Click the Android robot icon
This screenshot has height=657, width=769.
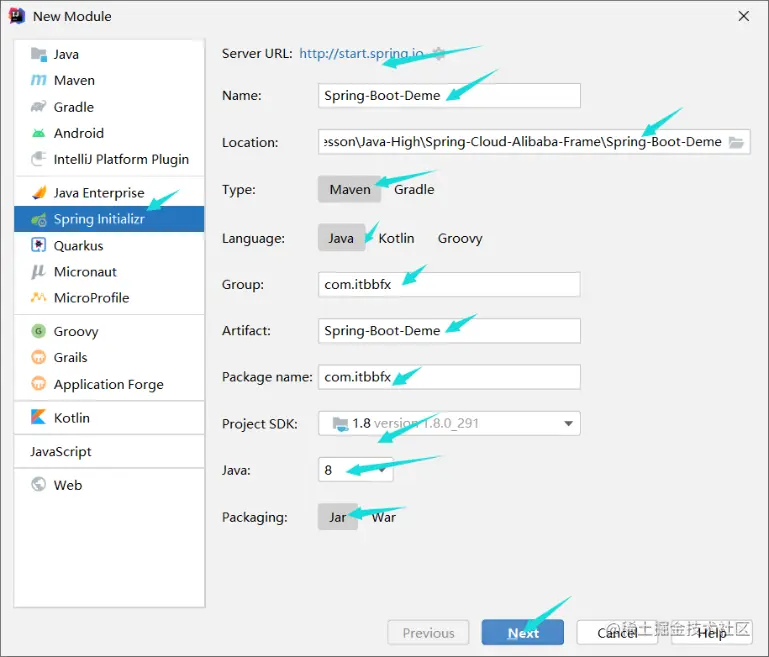39,133
